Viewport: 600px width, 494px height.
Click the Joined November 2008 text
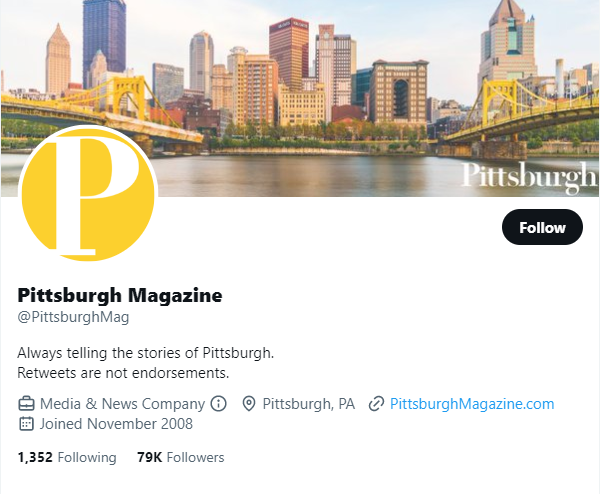(116, 424)
